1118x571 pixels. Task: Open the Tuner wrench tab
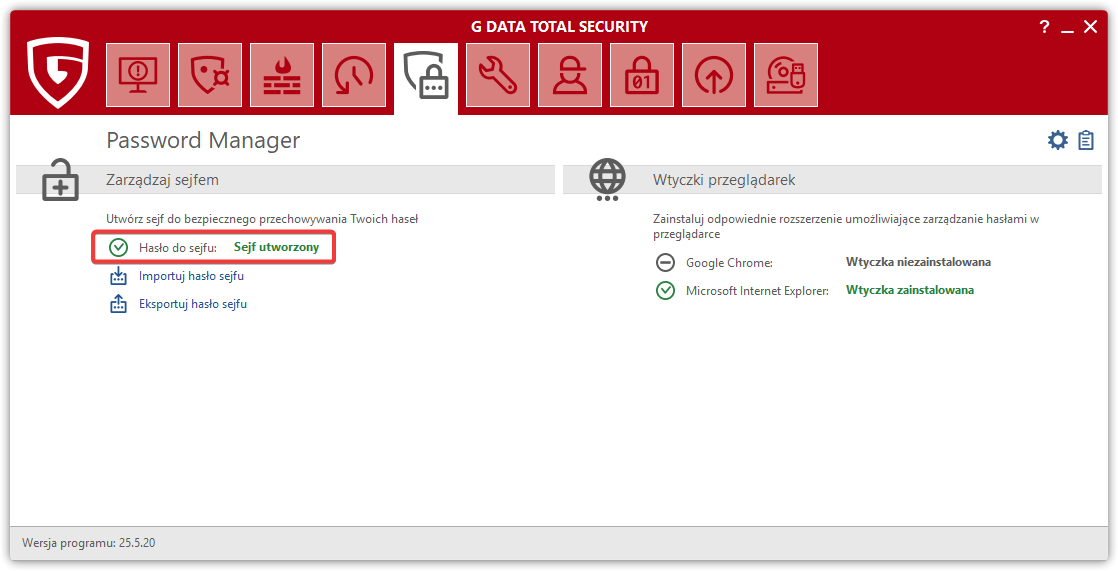(x=498, y=75)
